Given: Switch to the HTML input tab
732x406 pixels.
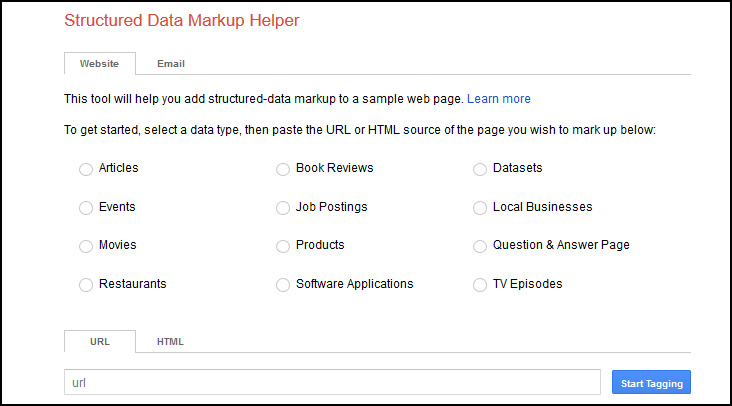Looking at the screenshot, I should point(170,342).
